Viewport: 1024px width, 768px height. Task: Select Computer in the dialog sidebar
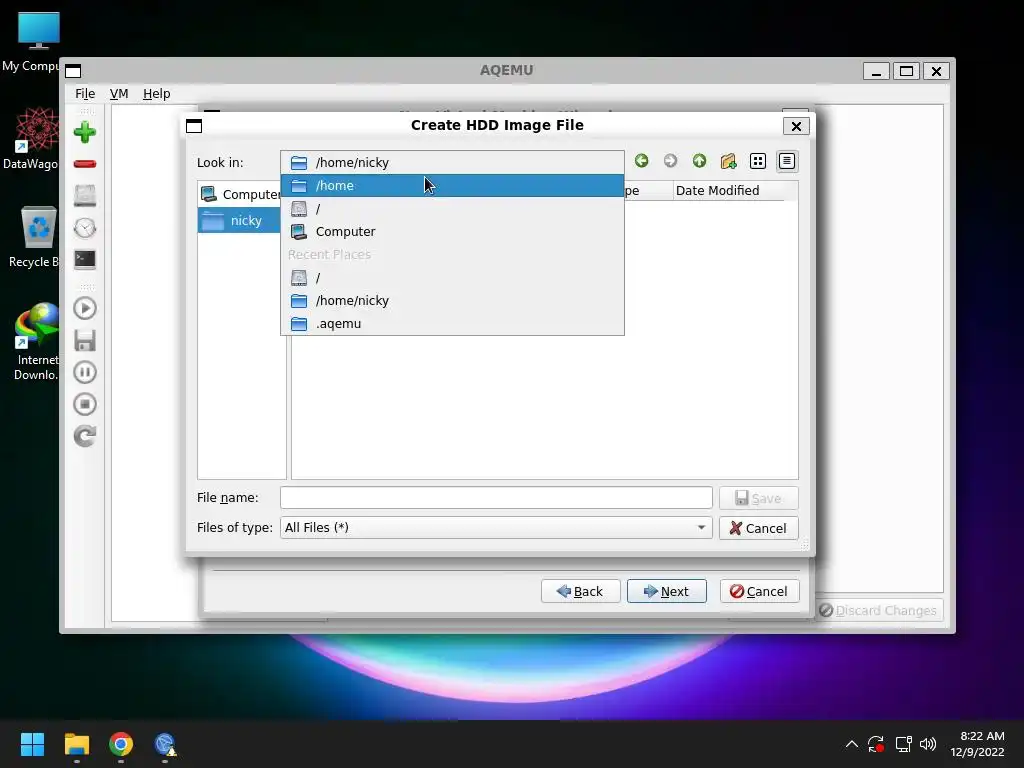click(x=240, y=194)
